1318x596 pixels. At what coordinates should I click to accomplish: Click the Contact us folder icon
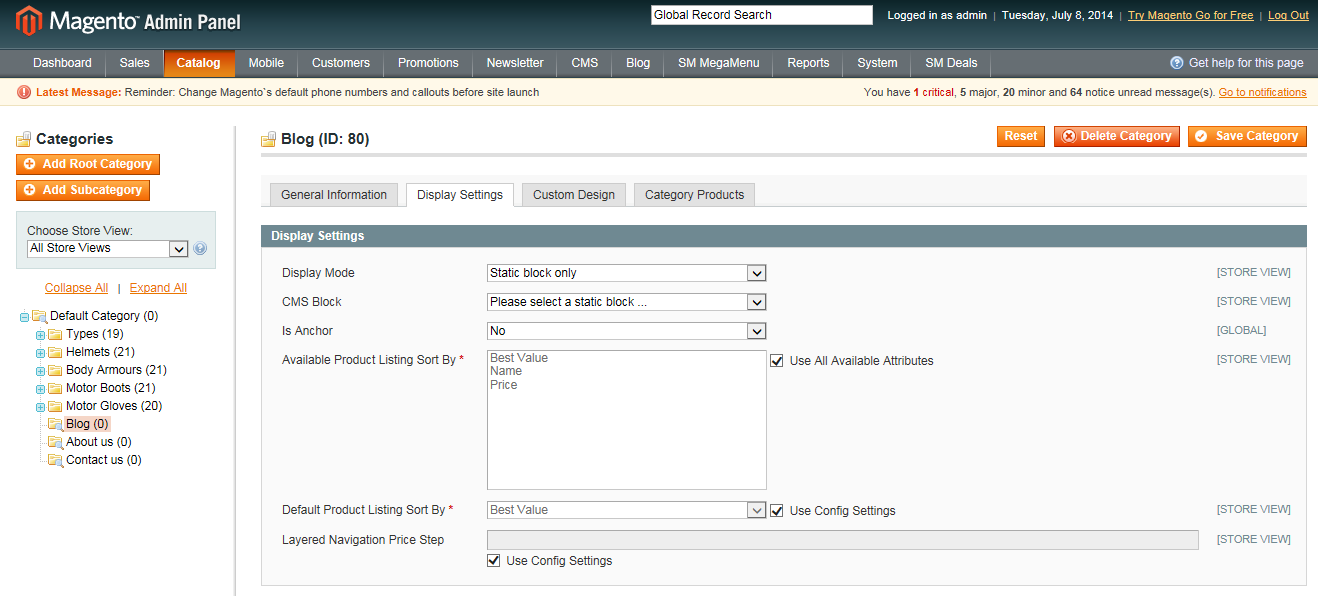click(55, 460)
